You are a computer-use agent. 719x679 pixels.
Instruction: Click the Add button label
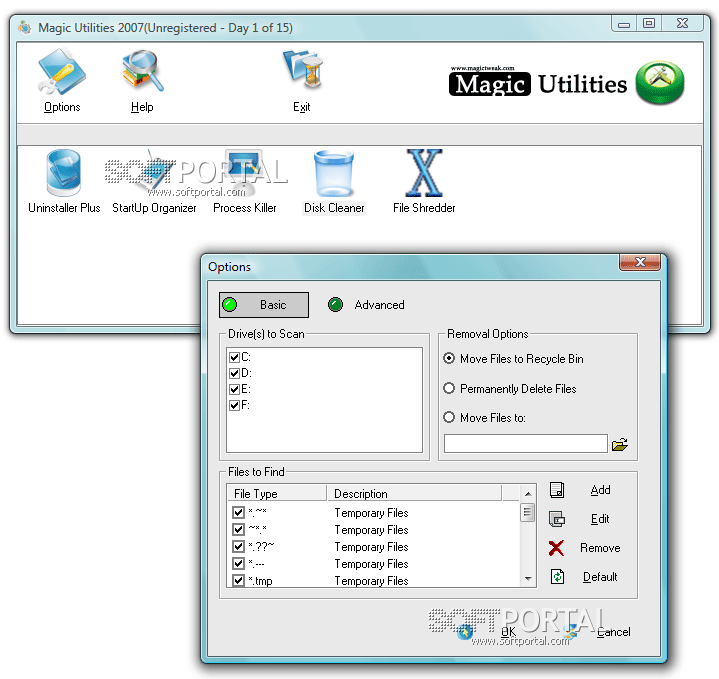click(x=600, y=490)
